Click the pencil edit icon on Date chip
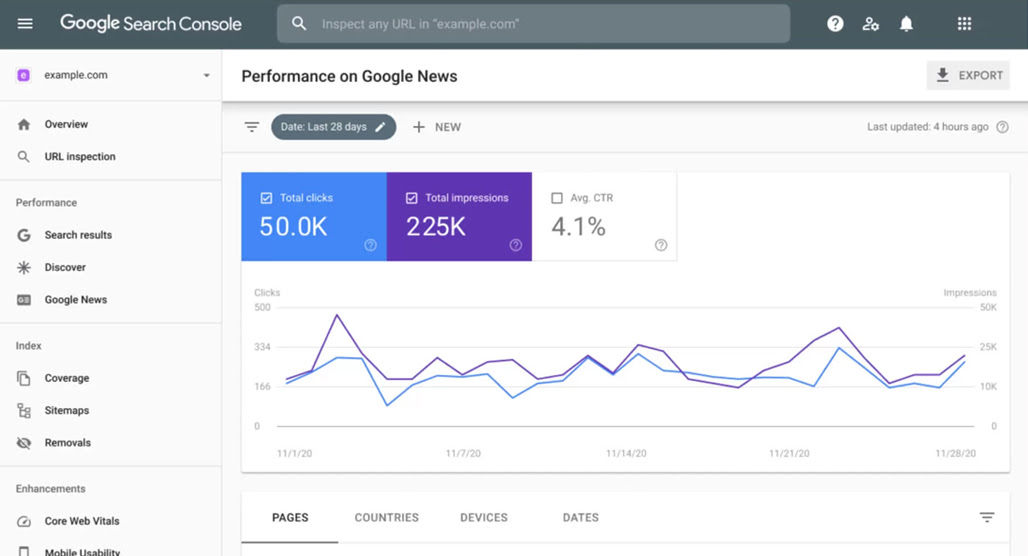Viewport: 1028px width, 556px height. point(380,127)
